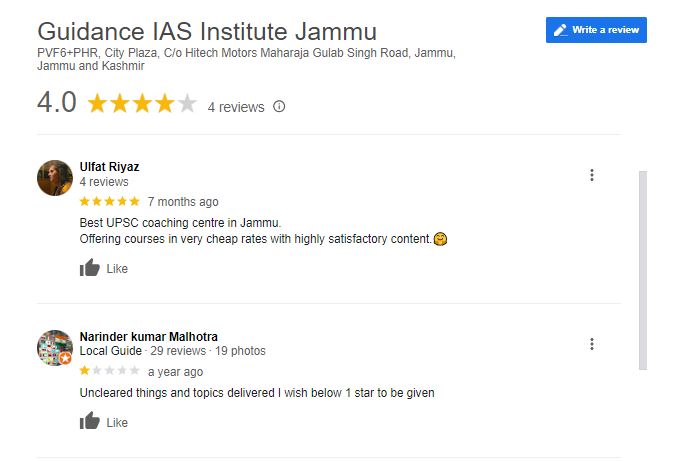This screenshot has width=682, height=461.
Task: Click the 4.0 rating number
Action: 57,103
